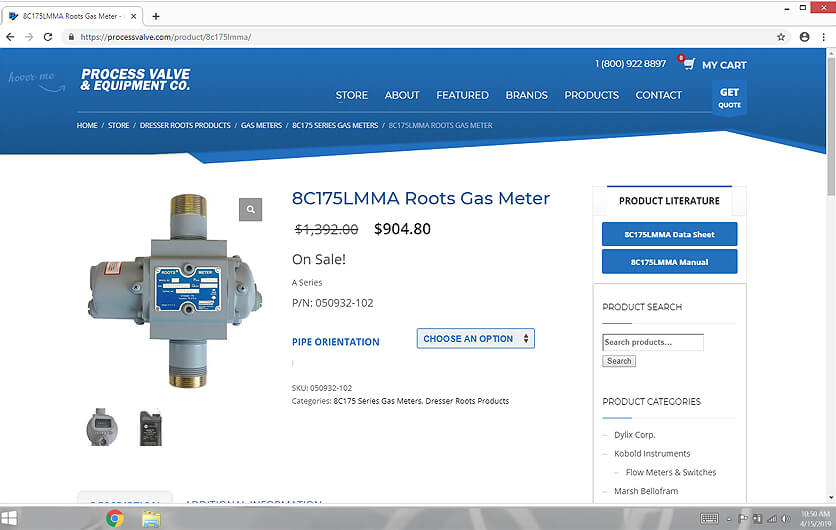Click the volume speaker tray icon
The image size is (836, 530).
786,518
